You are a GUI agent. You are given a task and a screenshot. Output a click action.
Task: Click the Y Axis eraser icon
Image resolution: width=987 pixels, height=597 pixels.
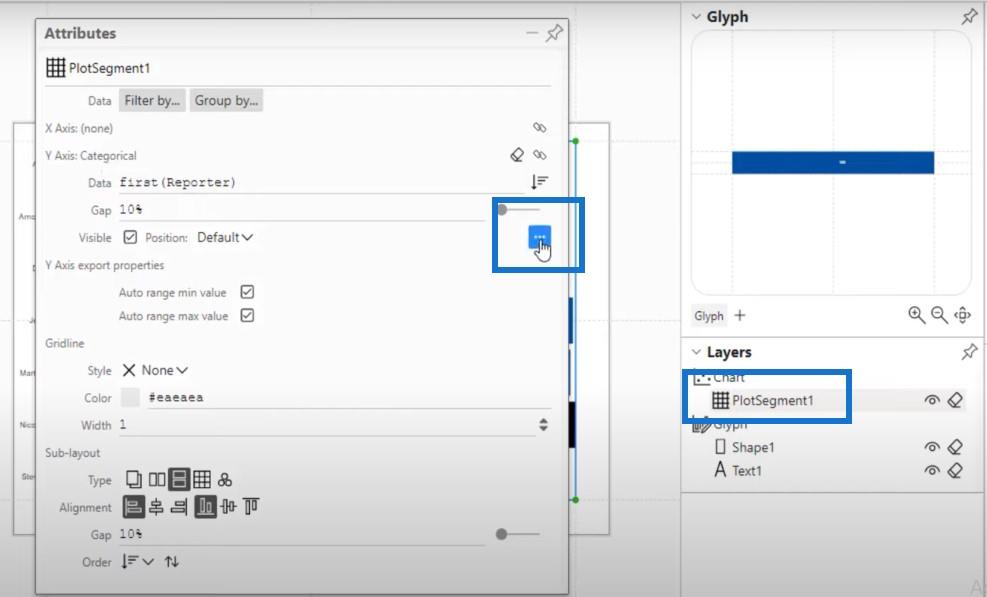click(x=517, y=154)
